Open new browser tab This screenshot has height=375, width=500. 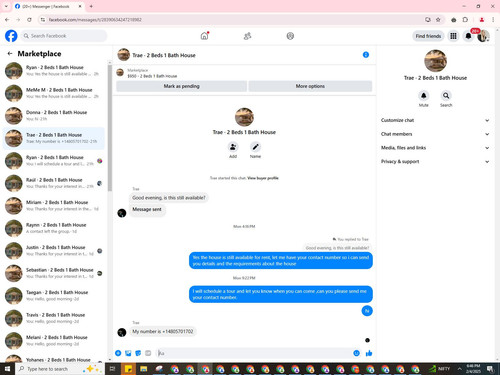pyautogui.click(x=91, y=6)
